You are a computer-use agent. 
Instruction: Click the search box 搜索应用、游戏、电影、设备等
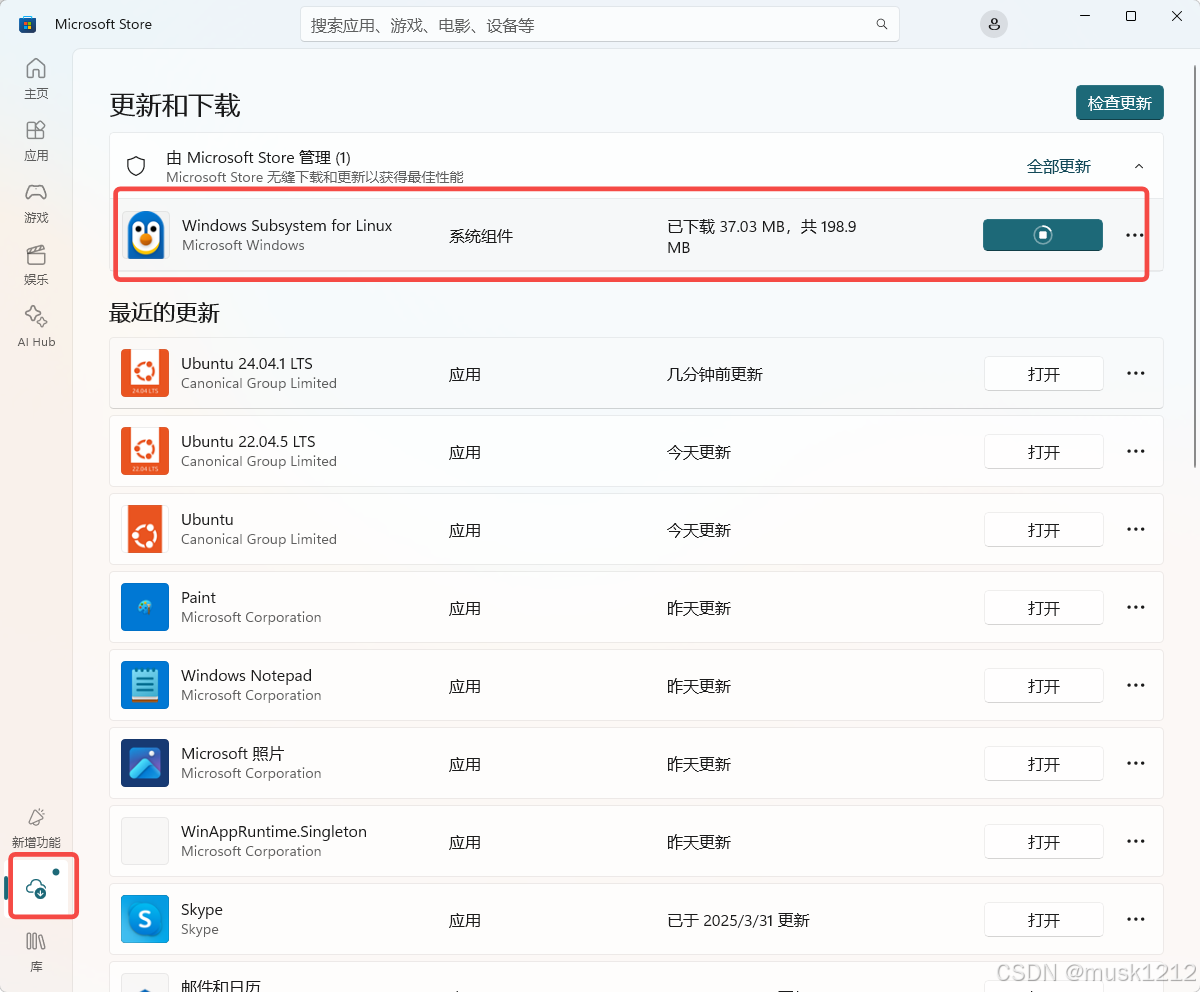tap(599, 24)
